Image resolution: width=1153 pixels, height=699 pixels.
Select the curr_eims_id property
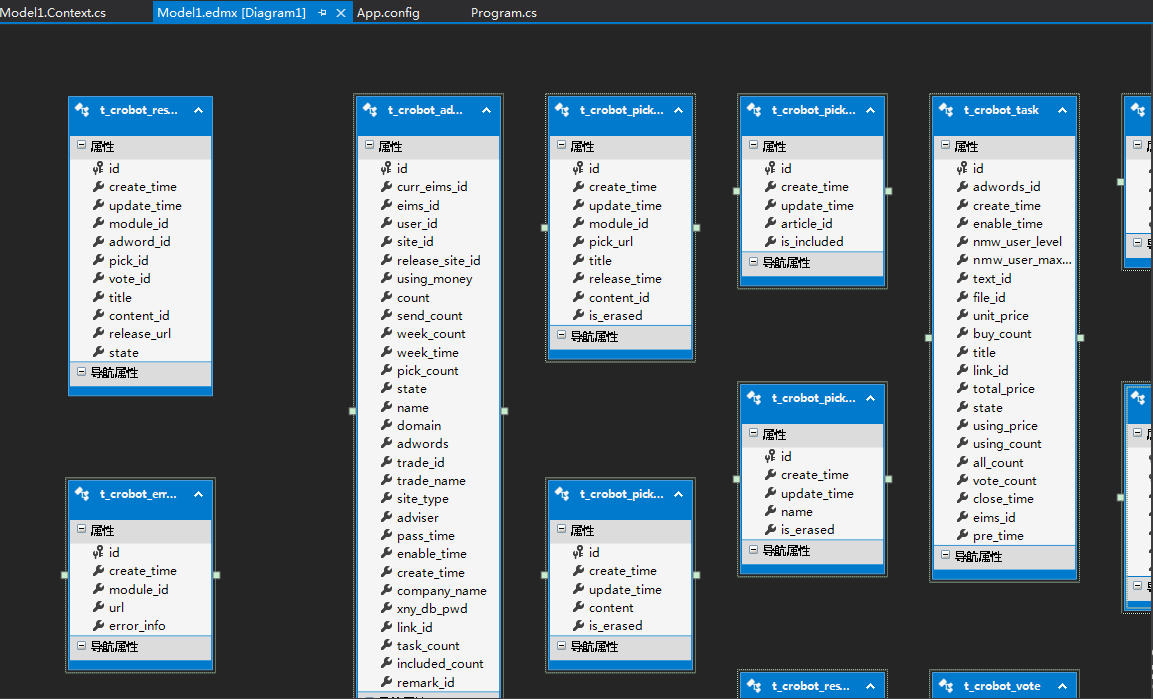pyautogui.click(x=432, y=187)
